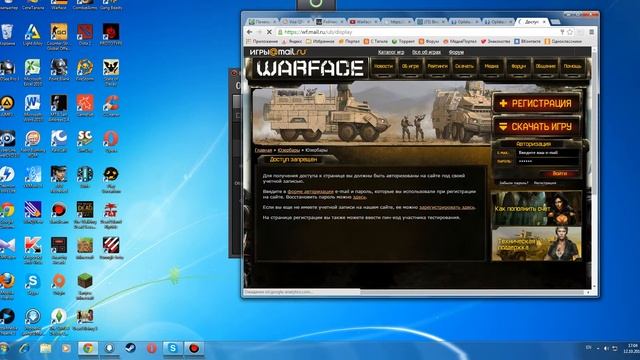The image size is (640, 360).
Task: Open the Новости menu on Warface site
Action: 383,67
